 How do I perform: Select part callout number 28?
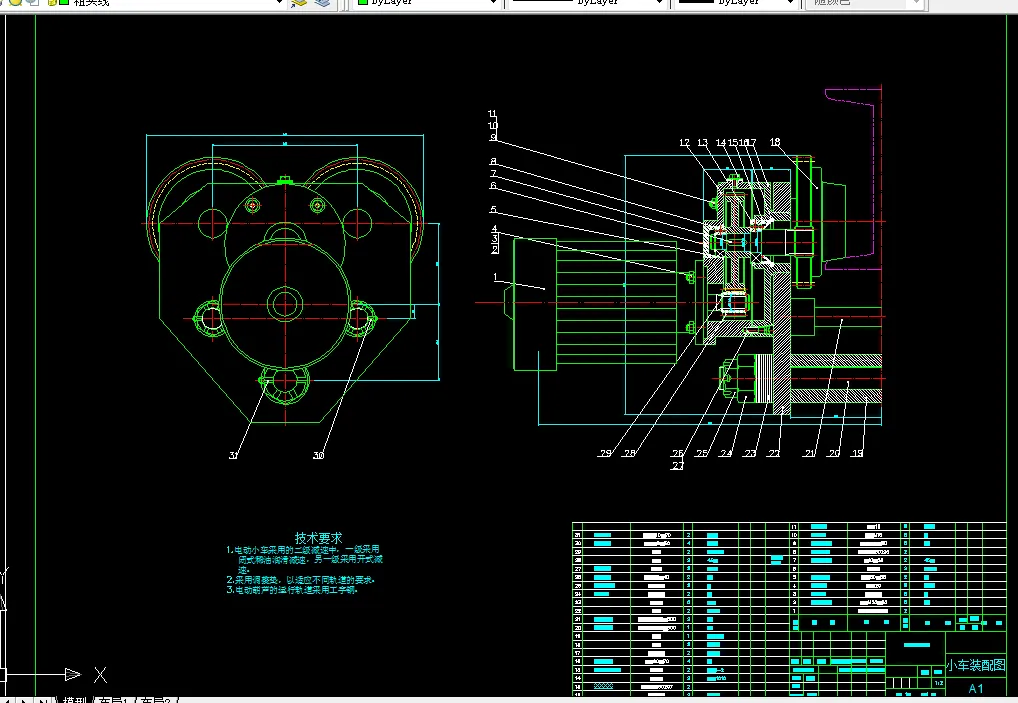coord(629,452)
